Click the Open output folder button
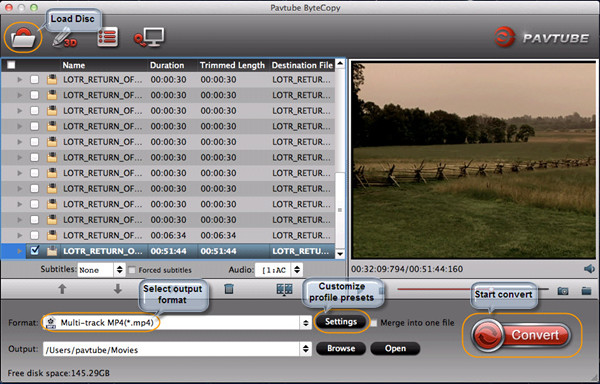The height and width of the screenshot is (384, 600). click(395, 348)
